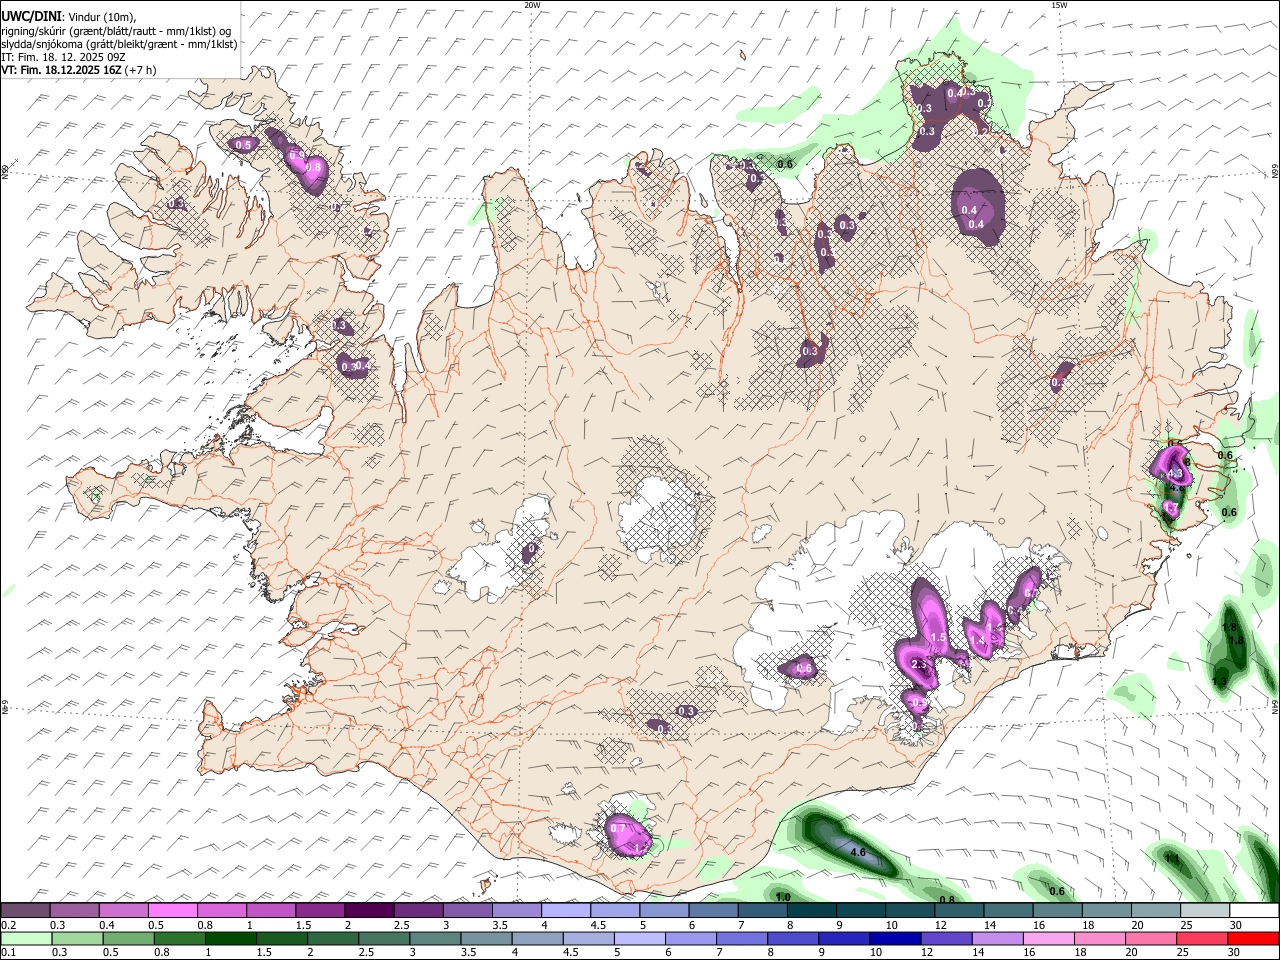The width and height of the screenshot is (1280, 960).
Task: Pick the 20 rain legend swatch
Action: 1150,939
